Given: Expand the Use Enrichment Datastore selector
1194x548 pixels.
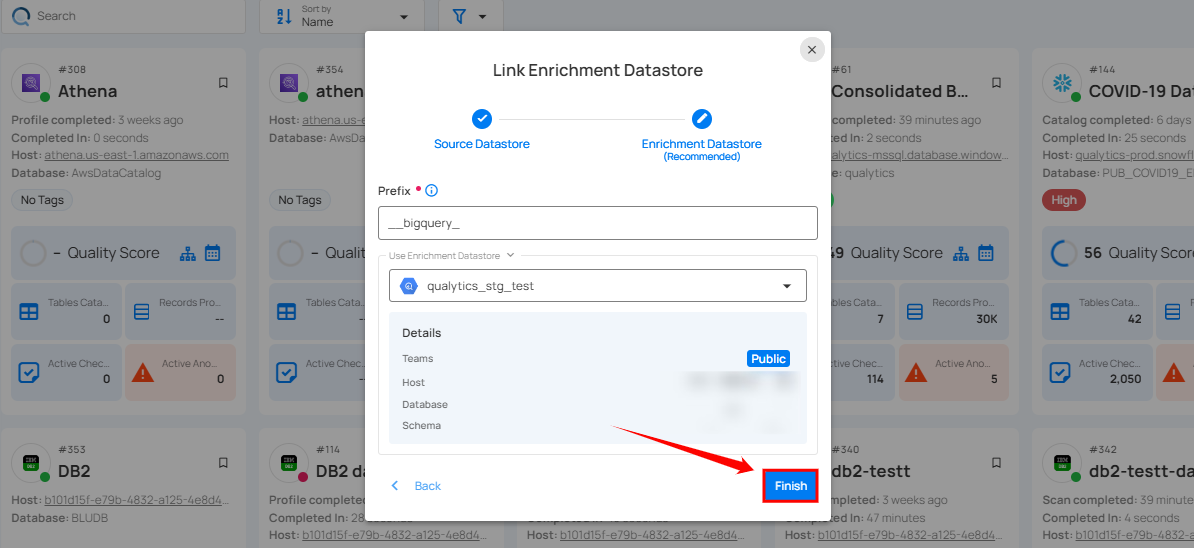Looking at the screenshot, I should pos(452,255).
